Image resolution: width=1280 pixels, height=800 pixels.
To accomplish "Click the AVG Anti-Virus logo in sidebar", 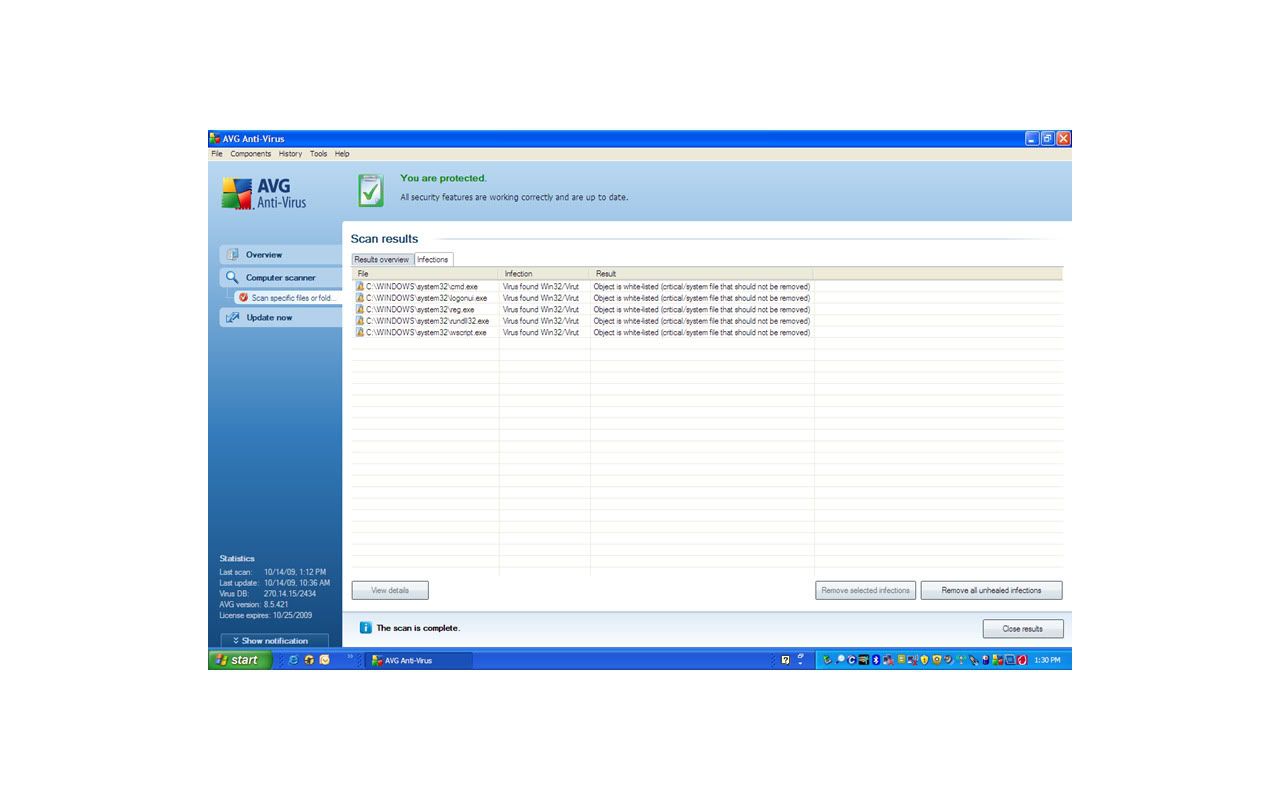I will tap(264, 193).
